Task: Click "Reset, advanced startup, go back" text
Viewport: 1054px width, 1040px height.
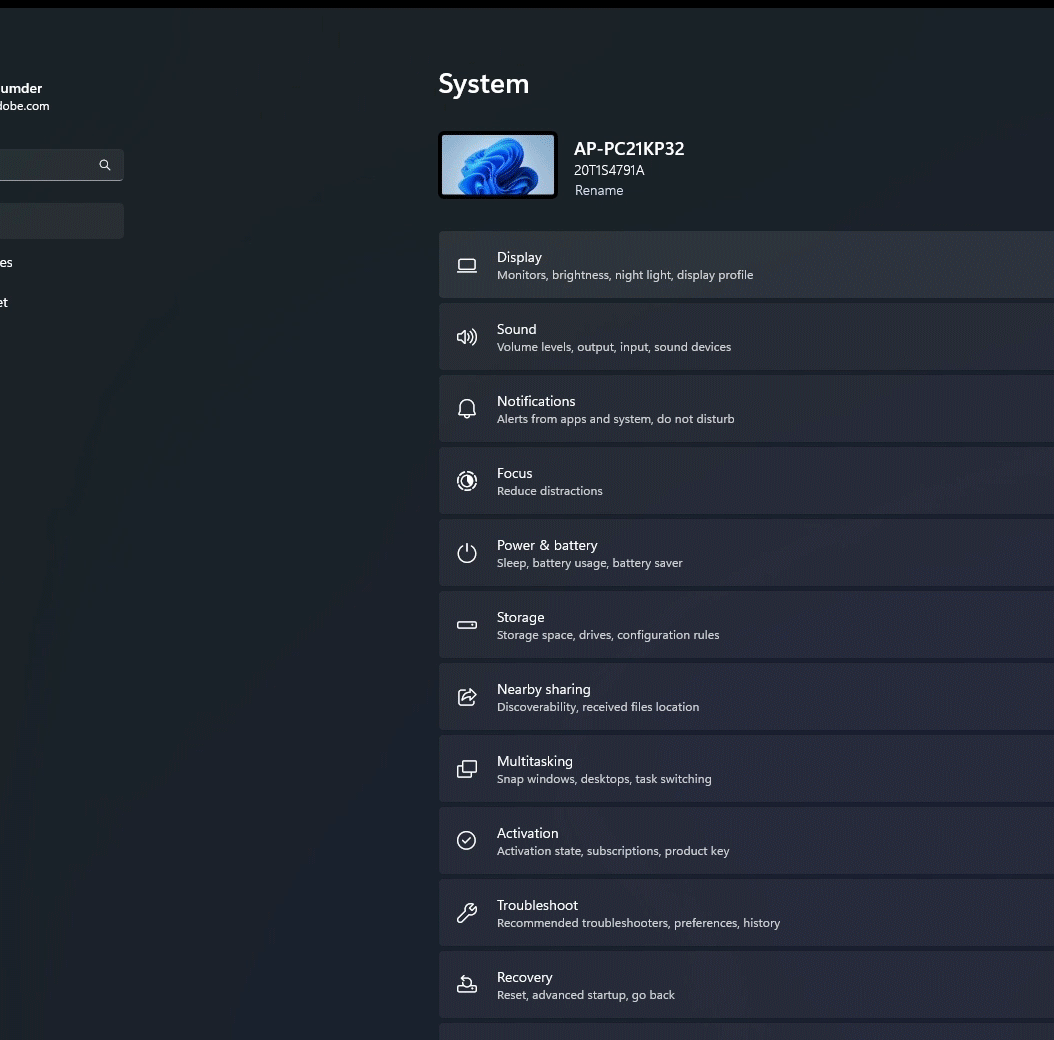Action: click(585, 994)
